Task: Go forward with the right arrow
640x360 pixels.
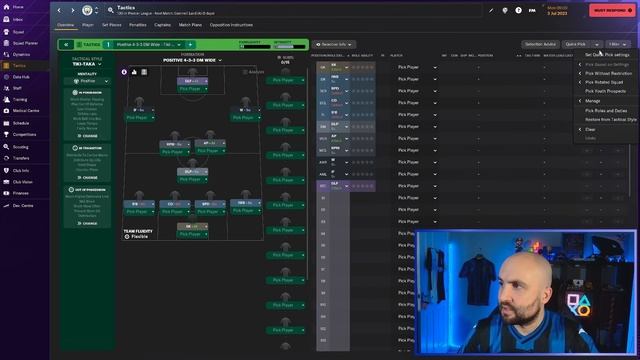Action: [x=73, y=10]
